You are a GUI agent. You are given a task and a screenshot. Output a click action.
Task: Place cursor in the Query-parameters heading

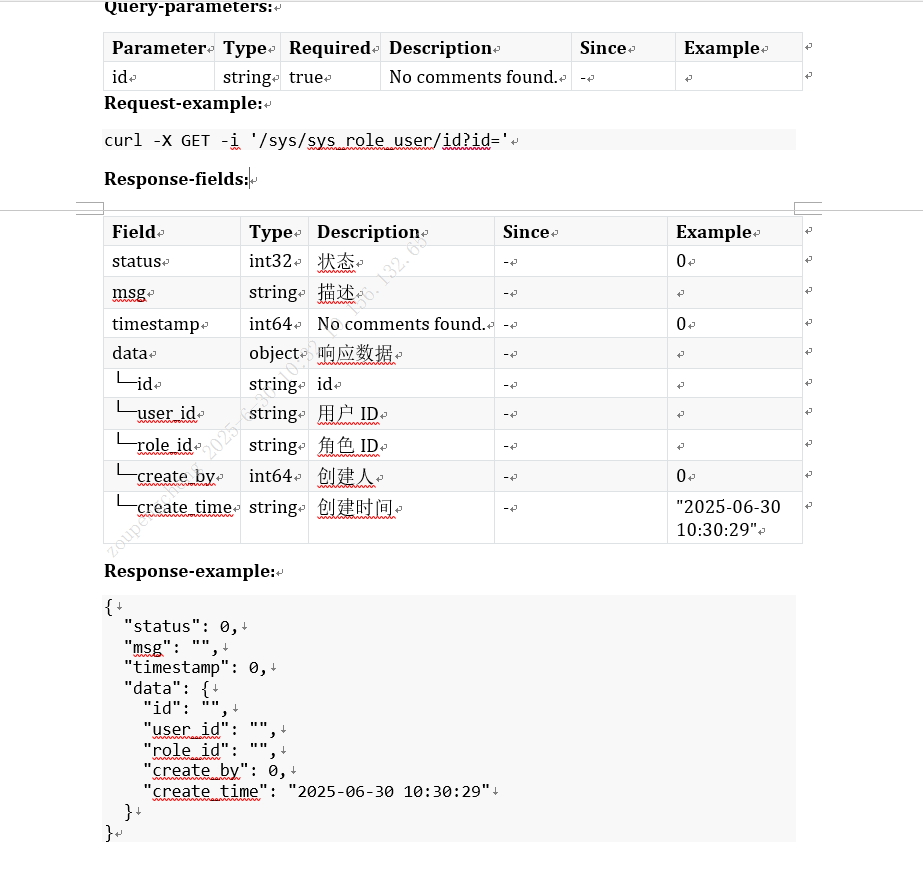pos(187,8)
